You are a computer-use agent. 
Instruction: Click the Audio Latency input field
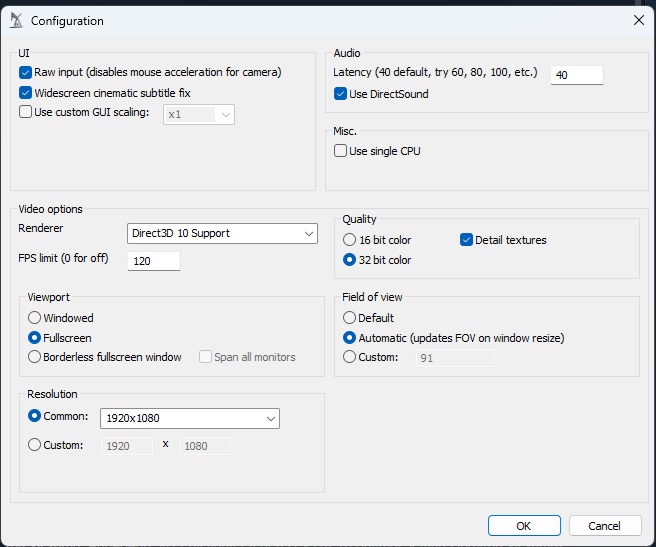point(577,75)
